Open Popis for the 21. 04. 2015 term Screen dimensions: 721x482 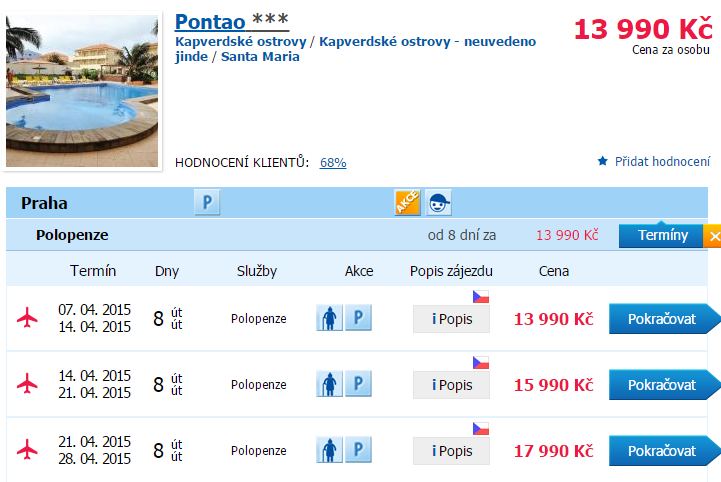[x=451, y=451]
